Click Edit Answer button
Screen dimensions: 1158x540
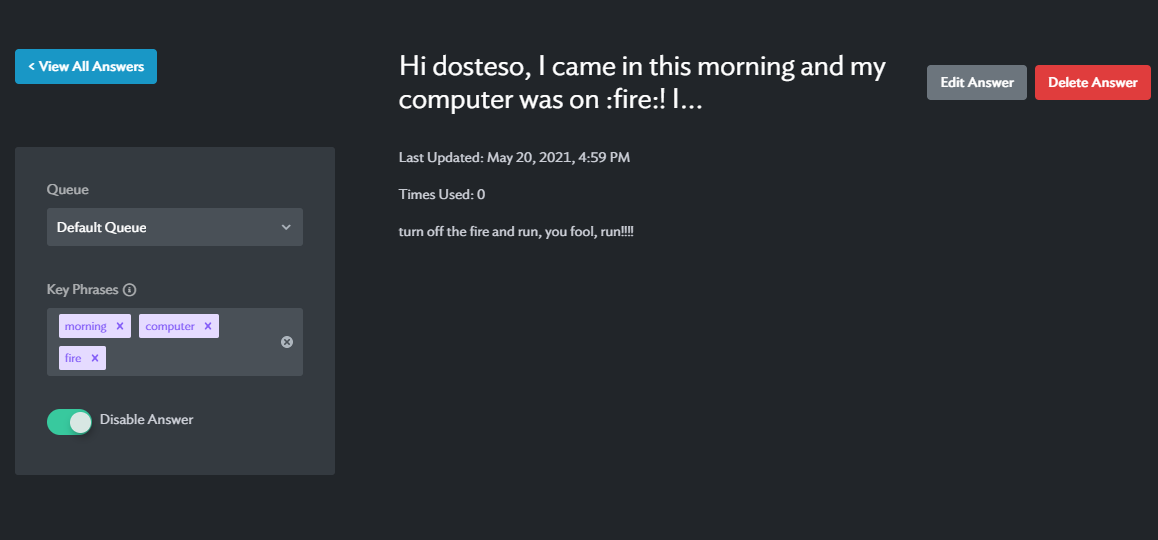[x=976, y=83]
